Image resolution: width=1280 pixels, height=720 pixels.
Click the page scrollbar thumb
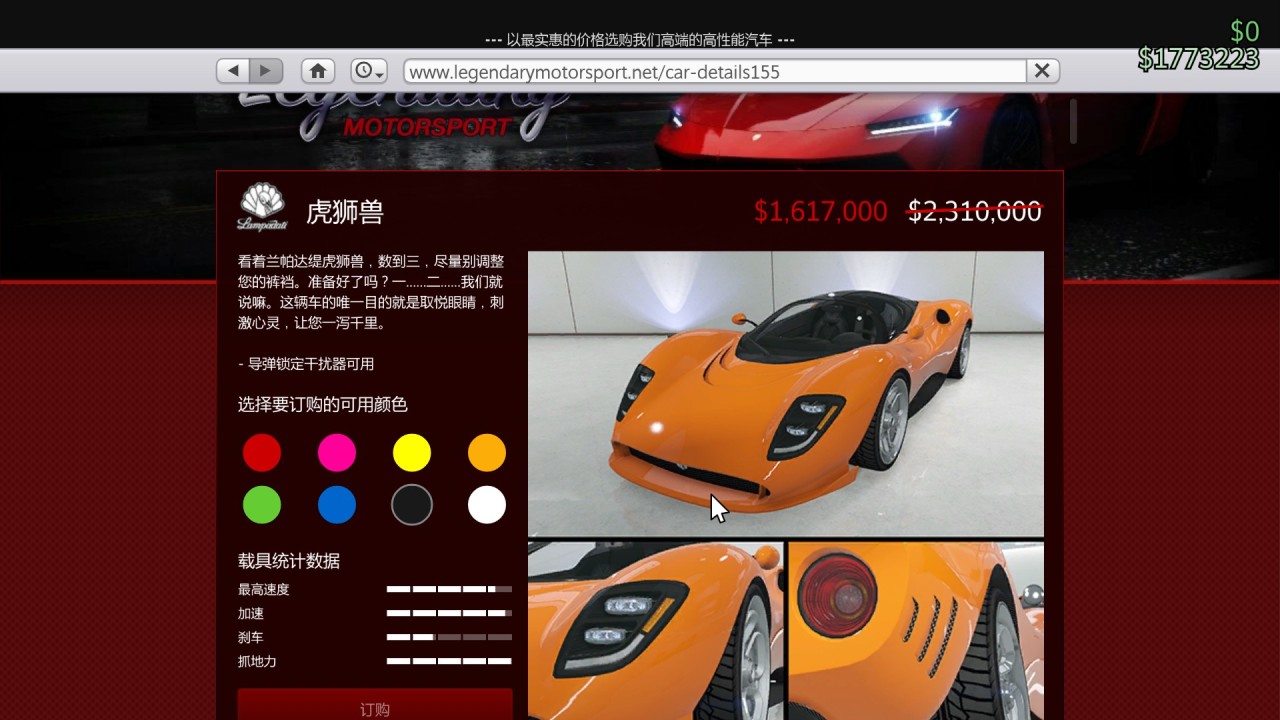coord(1073,121)
